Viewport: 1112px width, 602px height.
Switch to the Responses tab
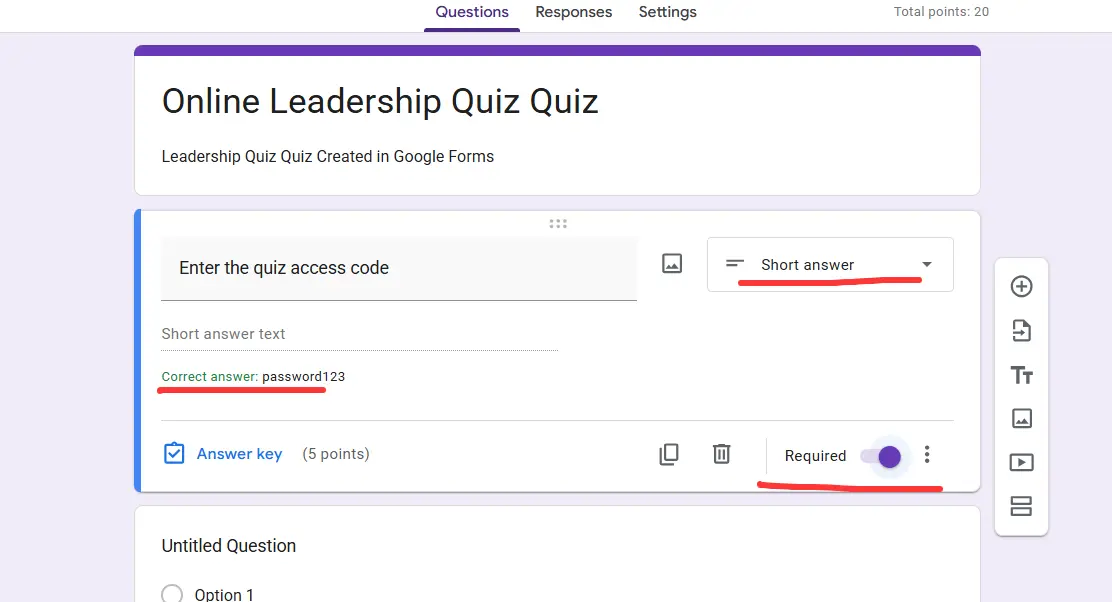tap(573, 13)
